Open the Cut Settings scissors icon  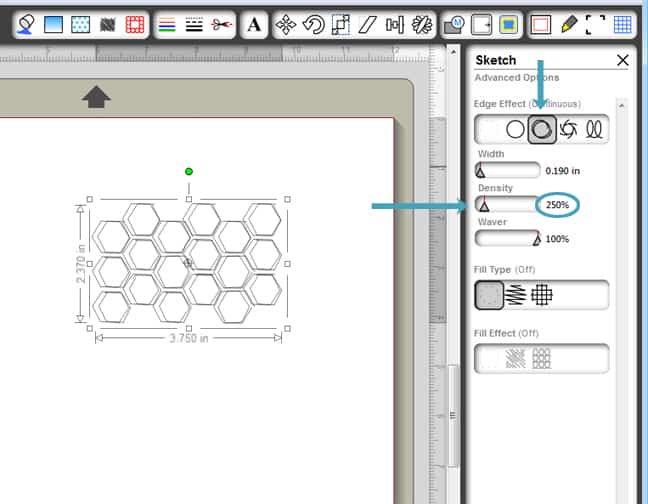[x=221, y=25]
